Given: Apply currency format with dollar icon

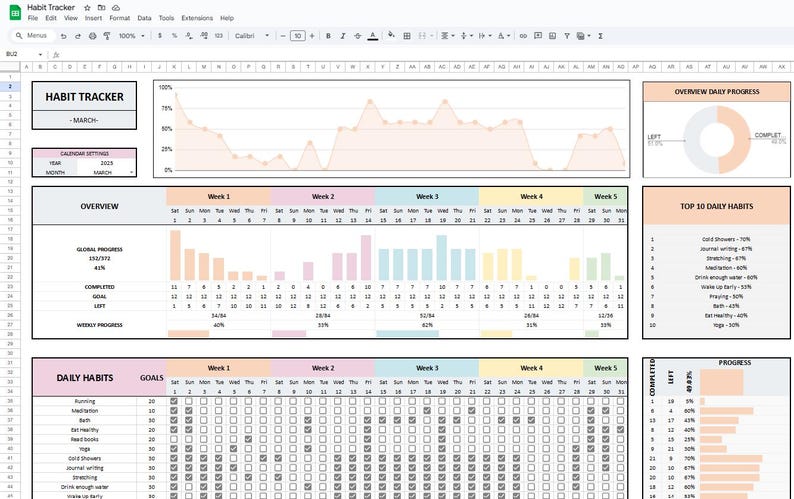Looking at the screenshot, I should (160, 36).
